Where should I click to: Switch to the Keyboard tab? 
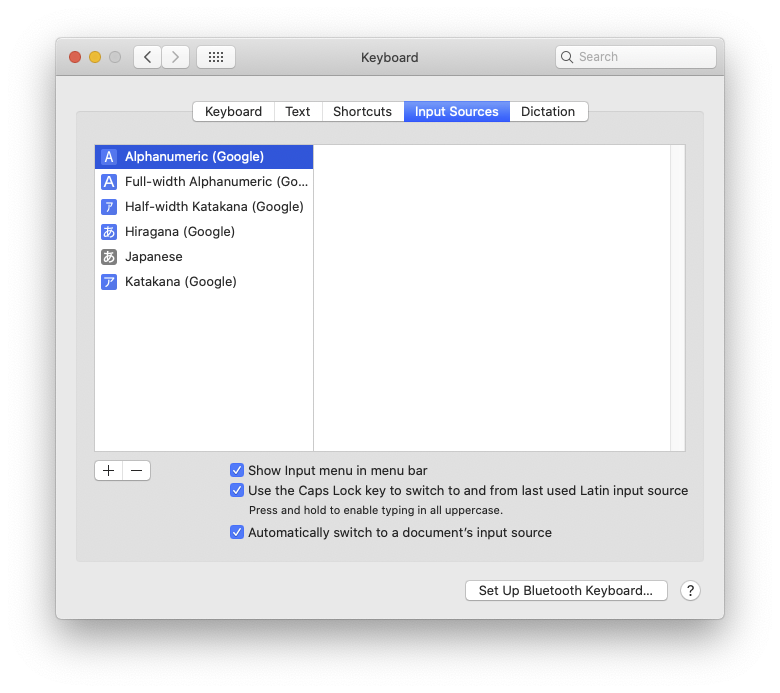[x=233, y=112]
